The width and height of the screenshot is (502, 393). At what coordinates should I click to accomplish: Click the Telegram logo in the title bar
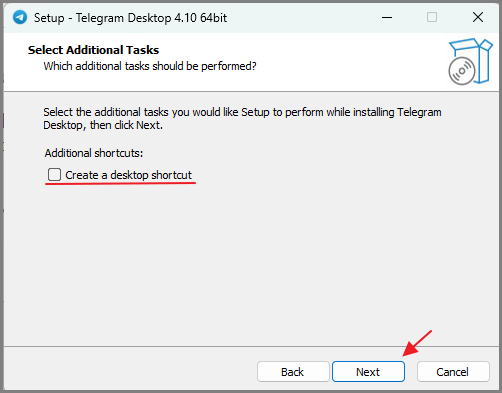point(20,17)
